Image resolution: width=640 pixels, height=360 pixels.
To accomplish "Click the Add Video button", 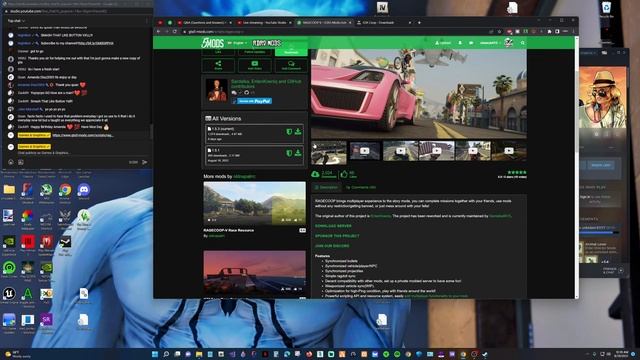I will tap(255, 65).
